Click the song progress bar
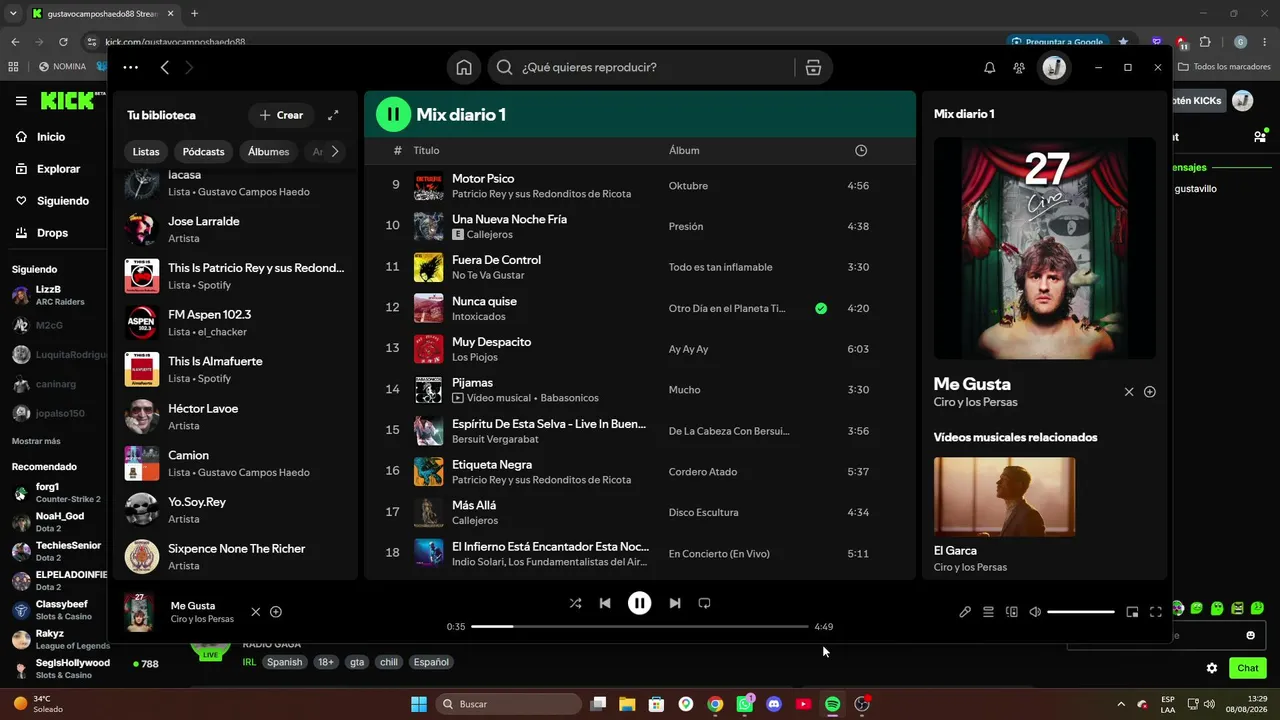This screenshot has height=720, width=1280. point(639,627)
